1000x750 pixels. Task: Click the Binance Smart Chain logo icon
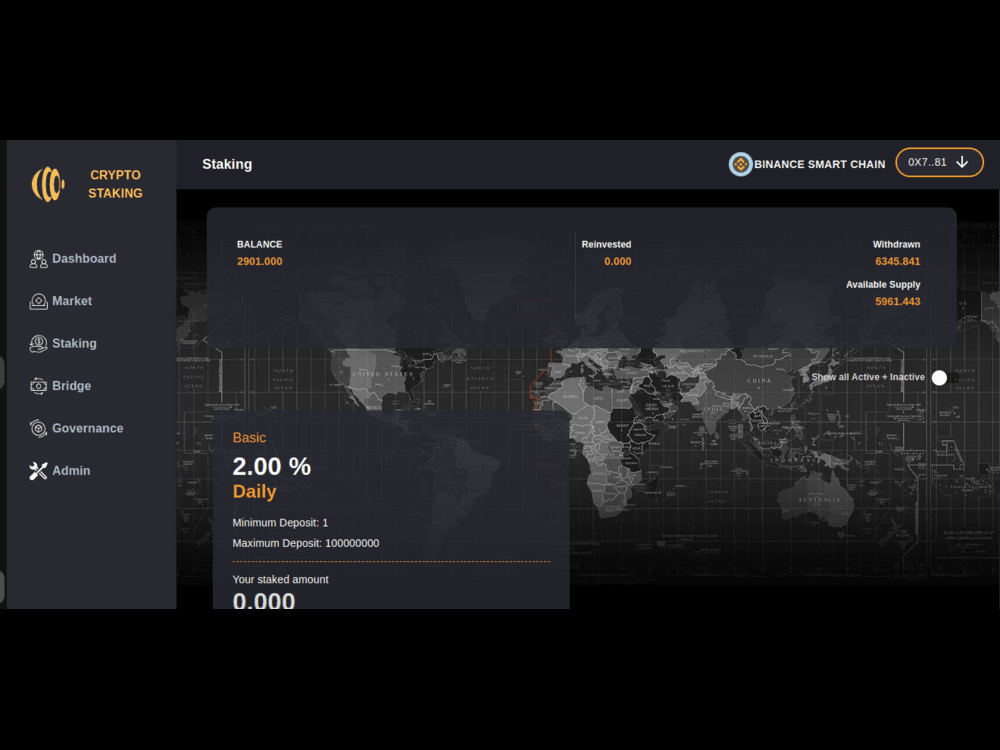click(740, 165)
